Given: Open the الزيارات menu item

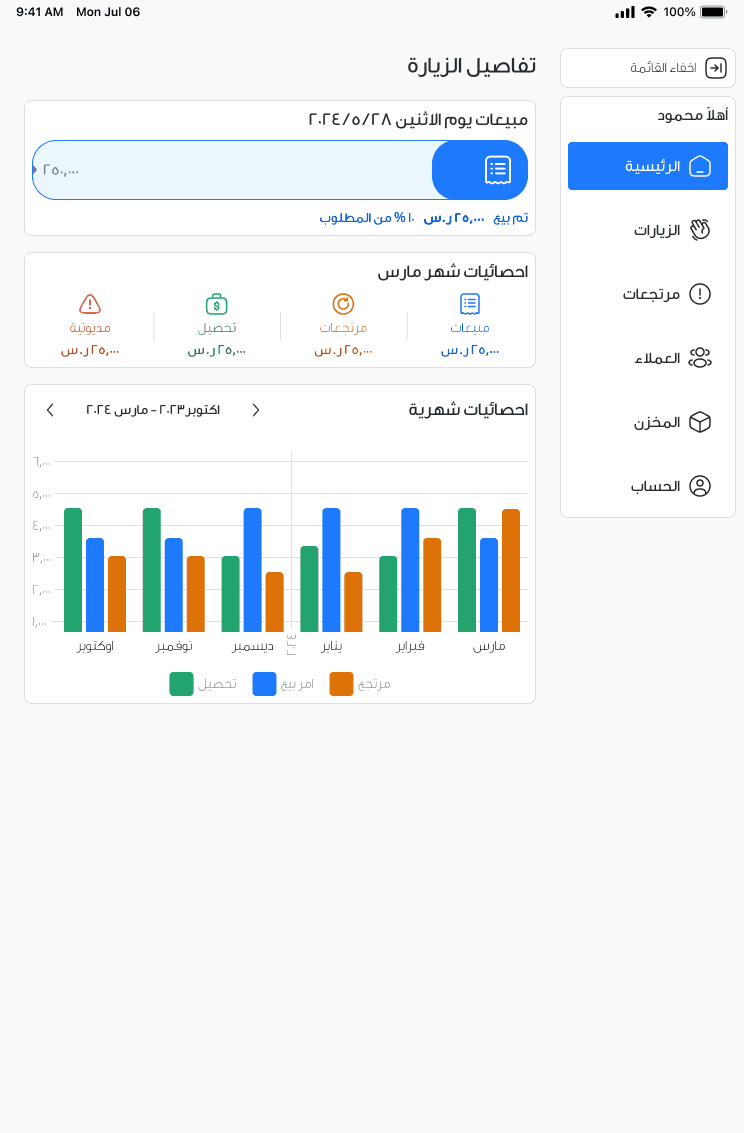Looking at the screenshot, I should [x=648, y=231].
